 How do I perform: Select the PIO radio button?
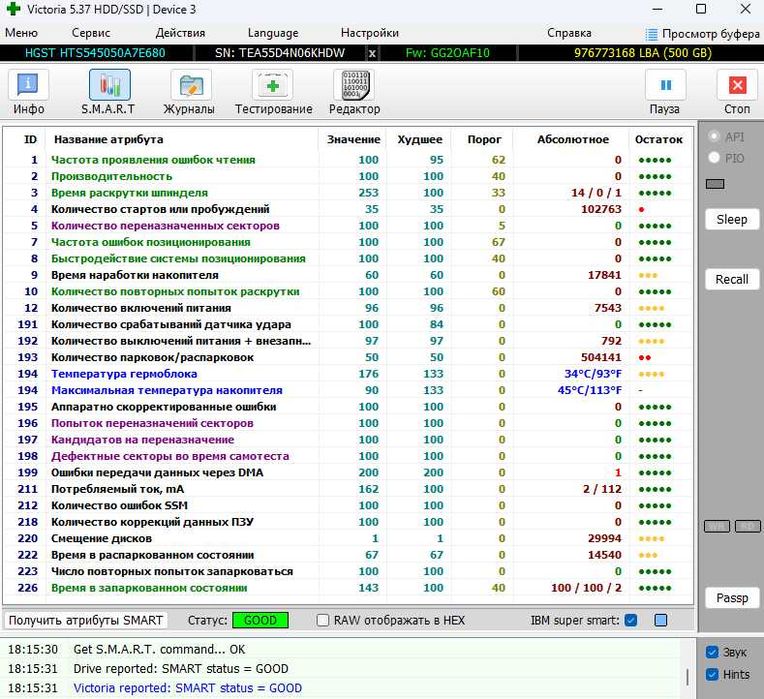point(714,157)
